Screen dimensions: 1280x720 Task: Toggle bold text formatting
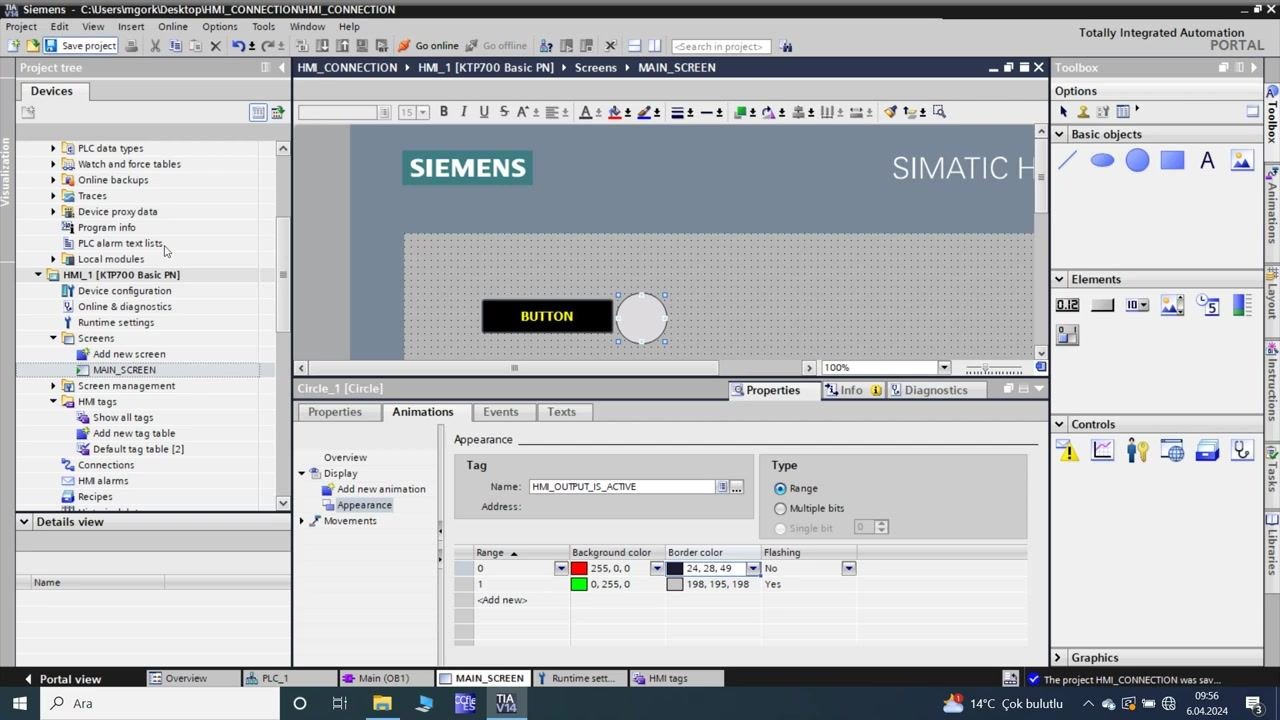click(444, 112)
